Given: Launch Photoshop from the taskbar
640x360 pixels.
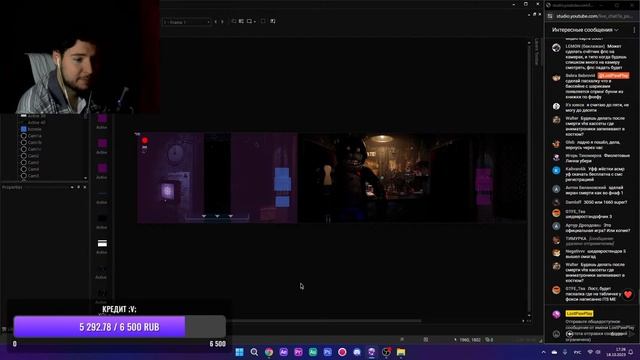Looking at the screenshot, I should 328,352.
